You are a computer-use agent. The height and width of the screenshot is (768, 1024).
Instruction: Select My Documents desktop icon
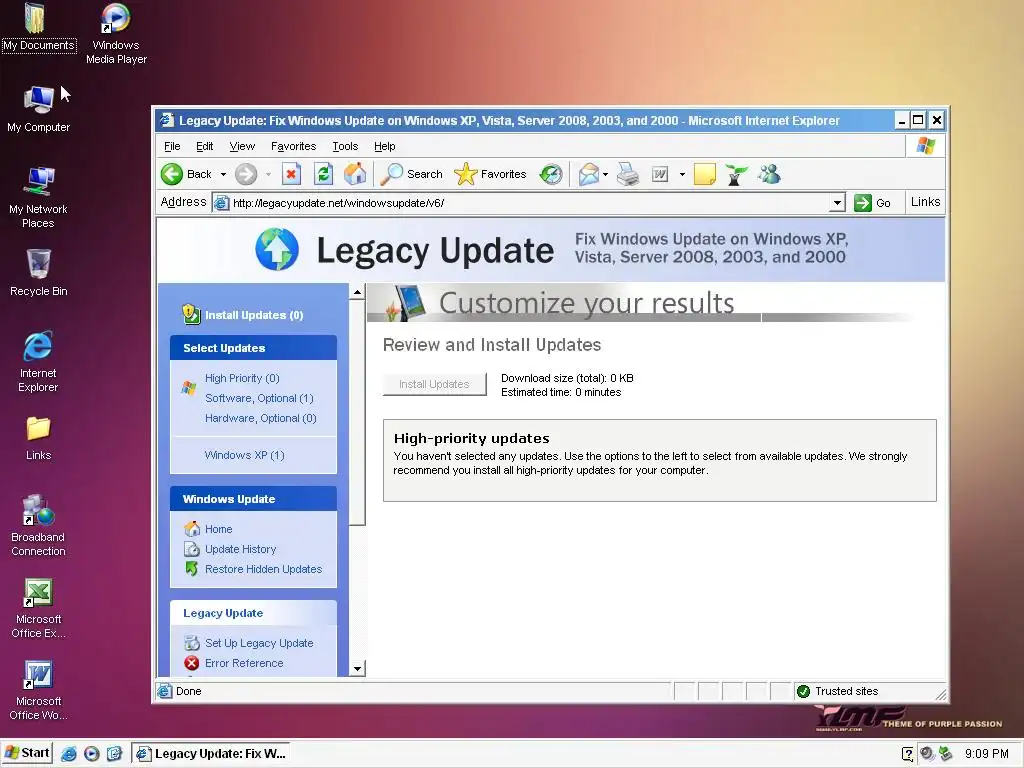(39, 28)
